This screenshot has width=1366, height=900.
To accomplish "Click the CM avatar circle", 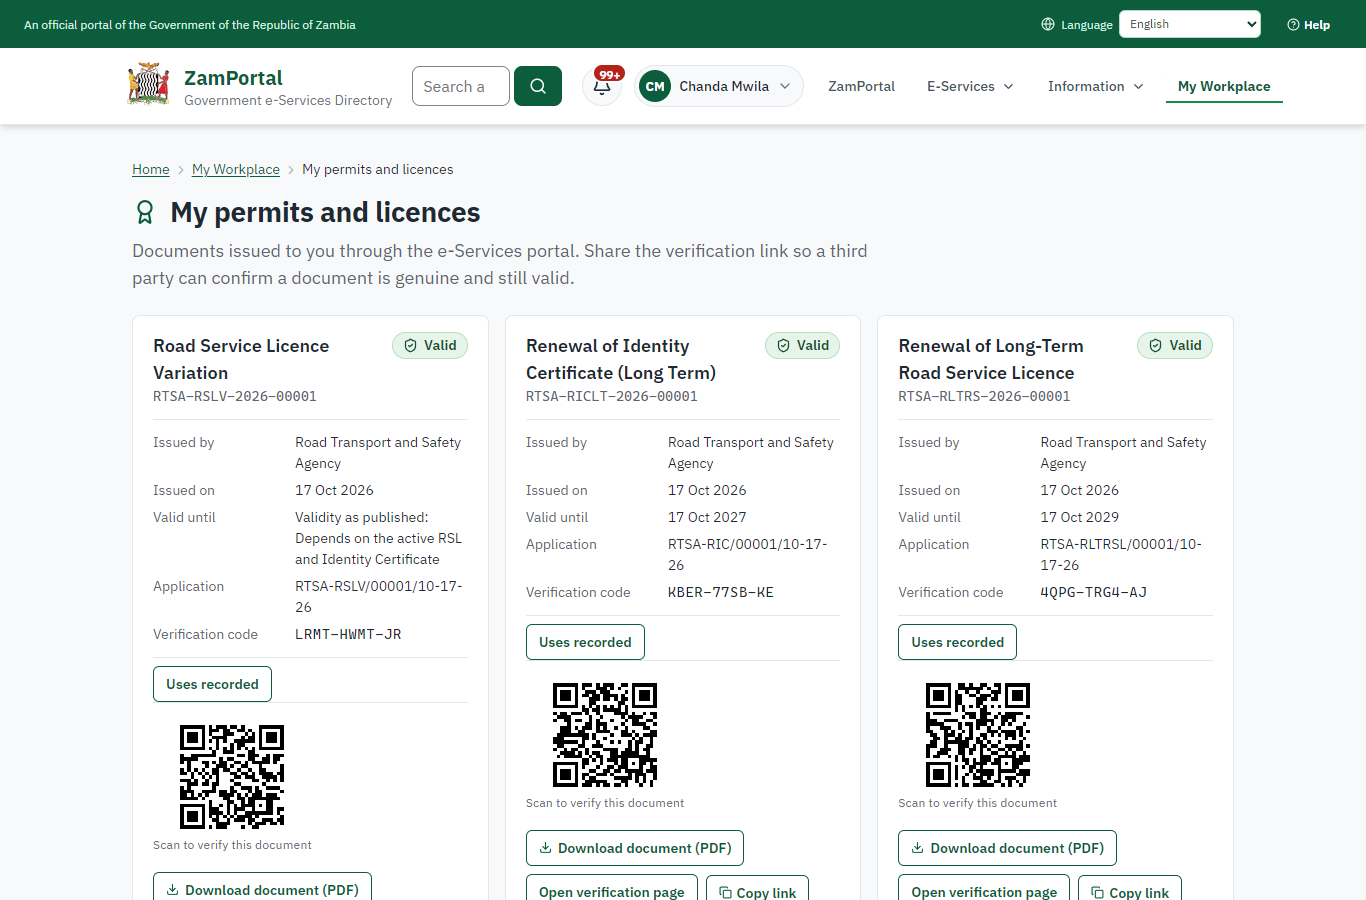I will click(x=655, y=86).
